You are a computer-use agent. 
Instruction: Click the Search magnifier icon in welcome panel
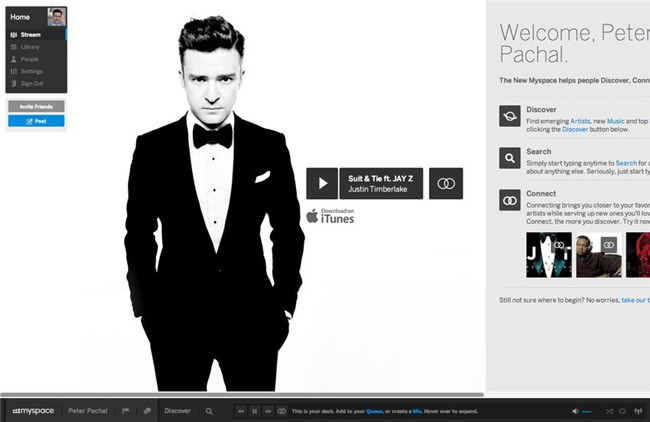[510, 158]
